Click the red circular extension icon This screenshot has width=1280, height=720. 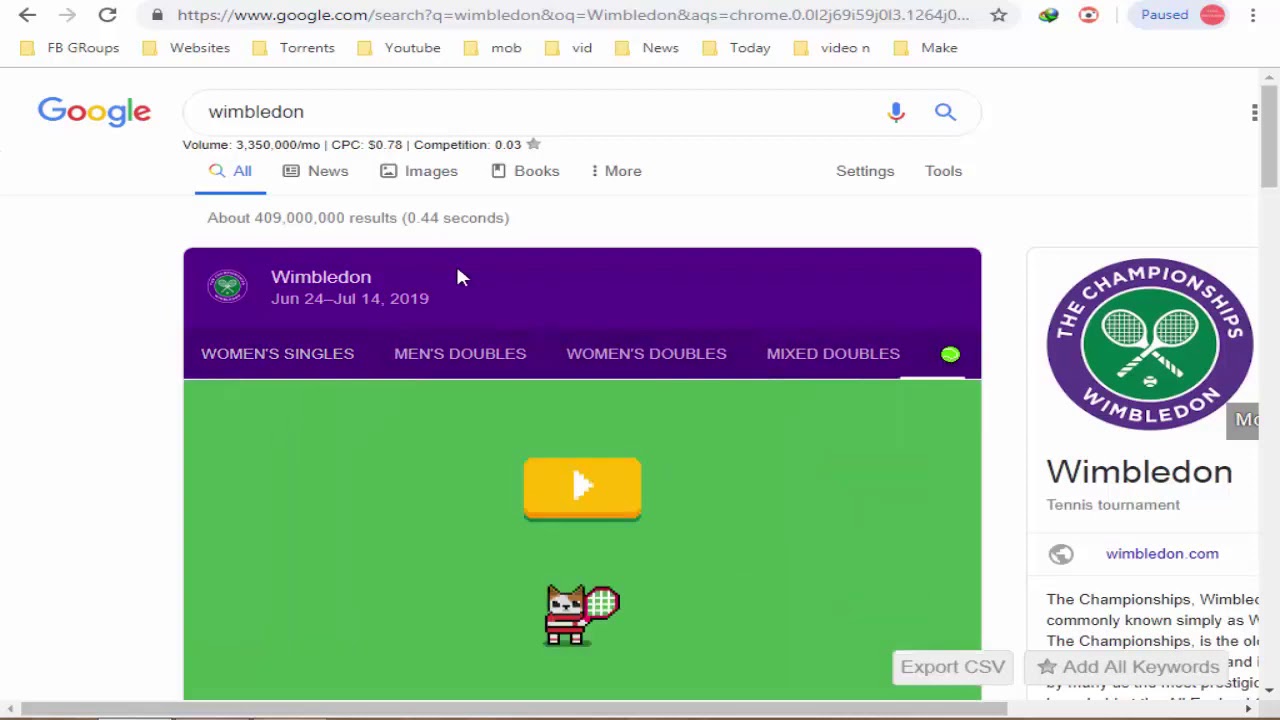pyautogui.click(x=1089, y=15)
